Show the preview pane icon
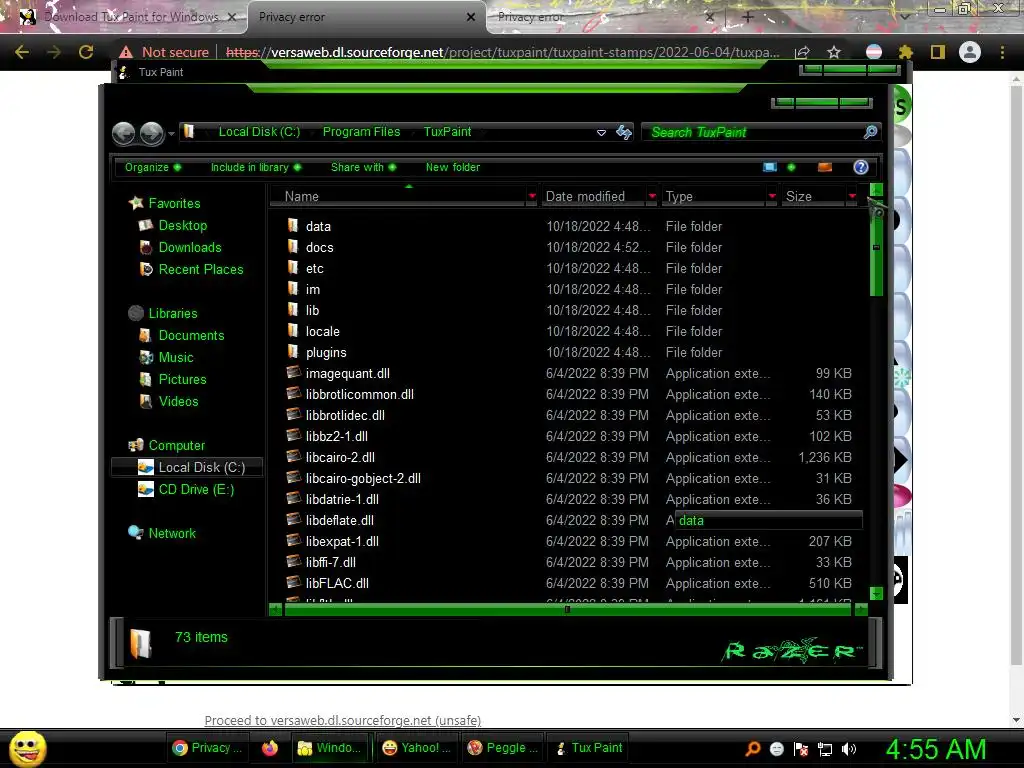1024x768 pixels. click(x=825, y=167)
